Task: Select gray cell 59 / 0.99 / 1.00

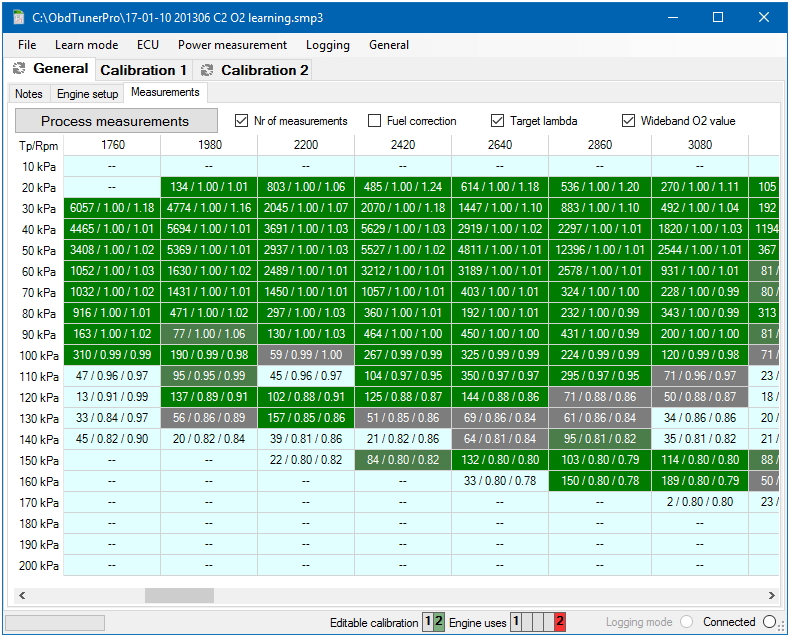Action: pos(306,355)
